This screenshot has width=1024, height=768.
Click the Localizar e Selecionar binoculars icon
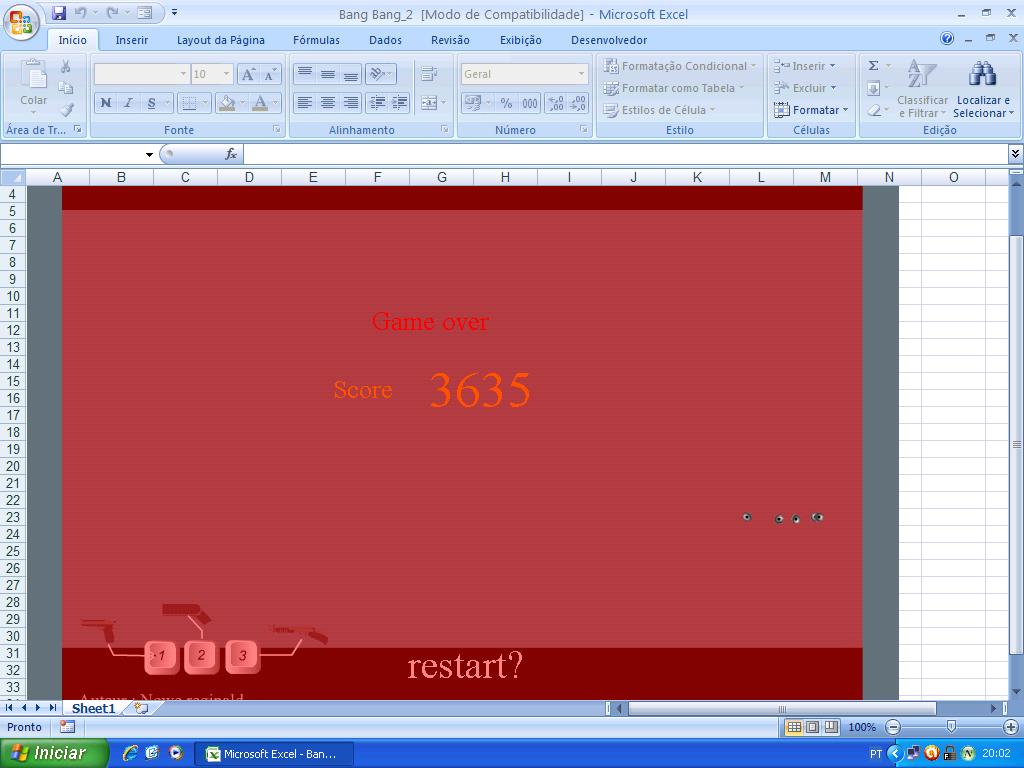click(982, 76)
